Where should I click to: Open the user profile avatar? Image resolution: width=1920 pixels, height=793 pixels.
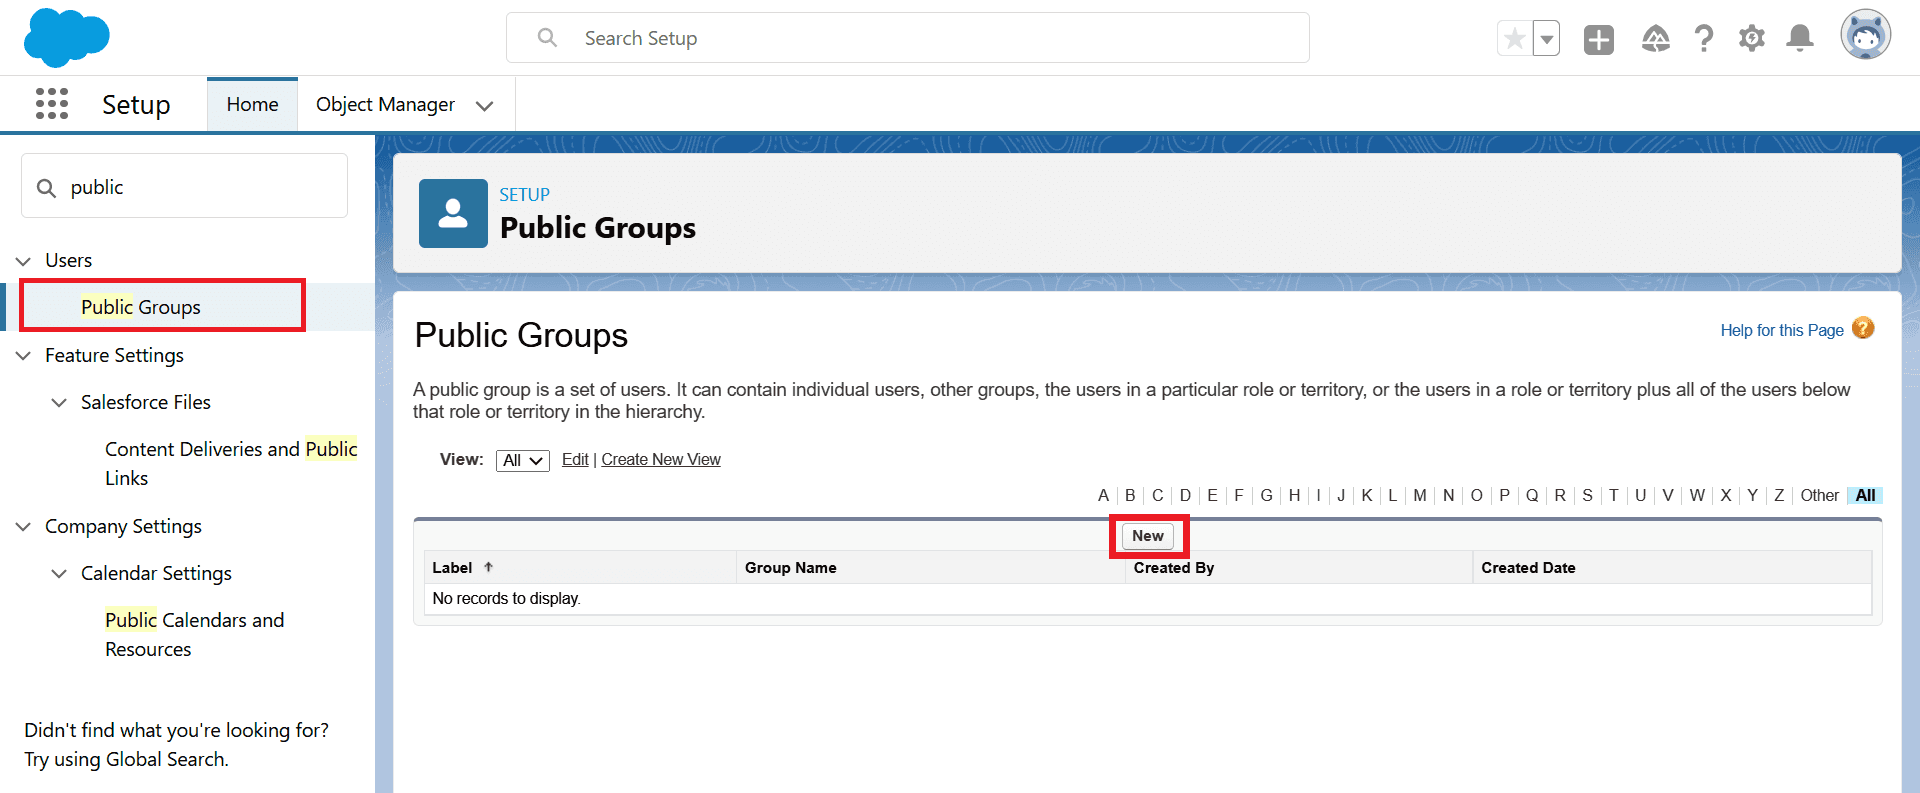(x=1866, y=36)
